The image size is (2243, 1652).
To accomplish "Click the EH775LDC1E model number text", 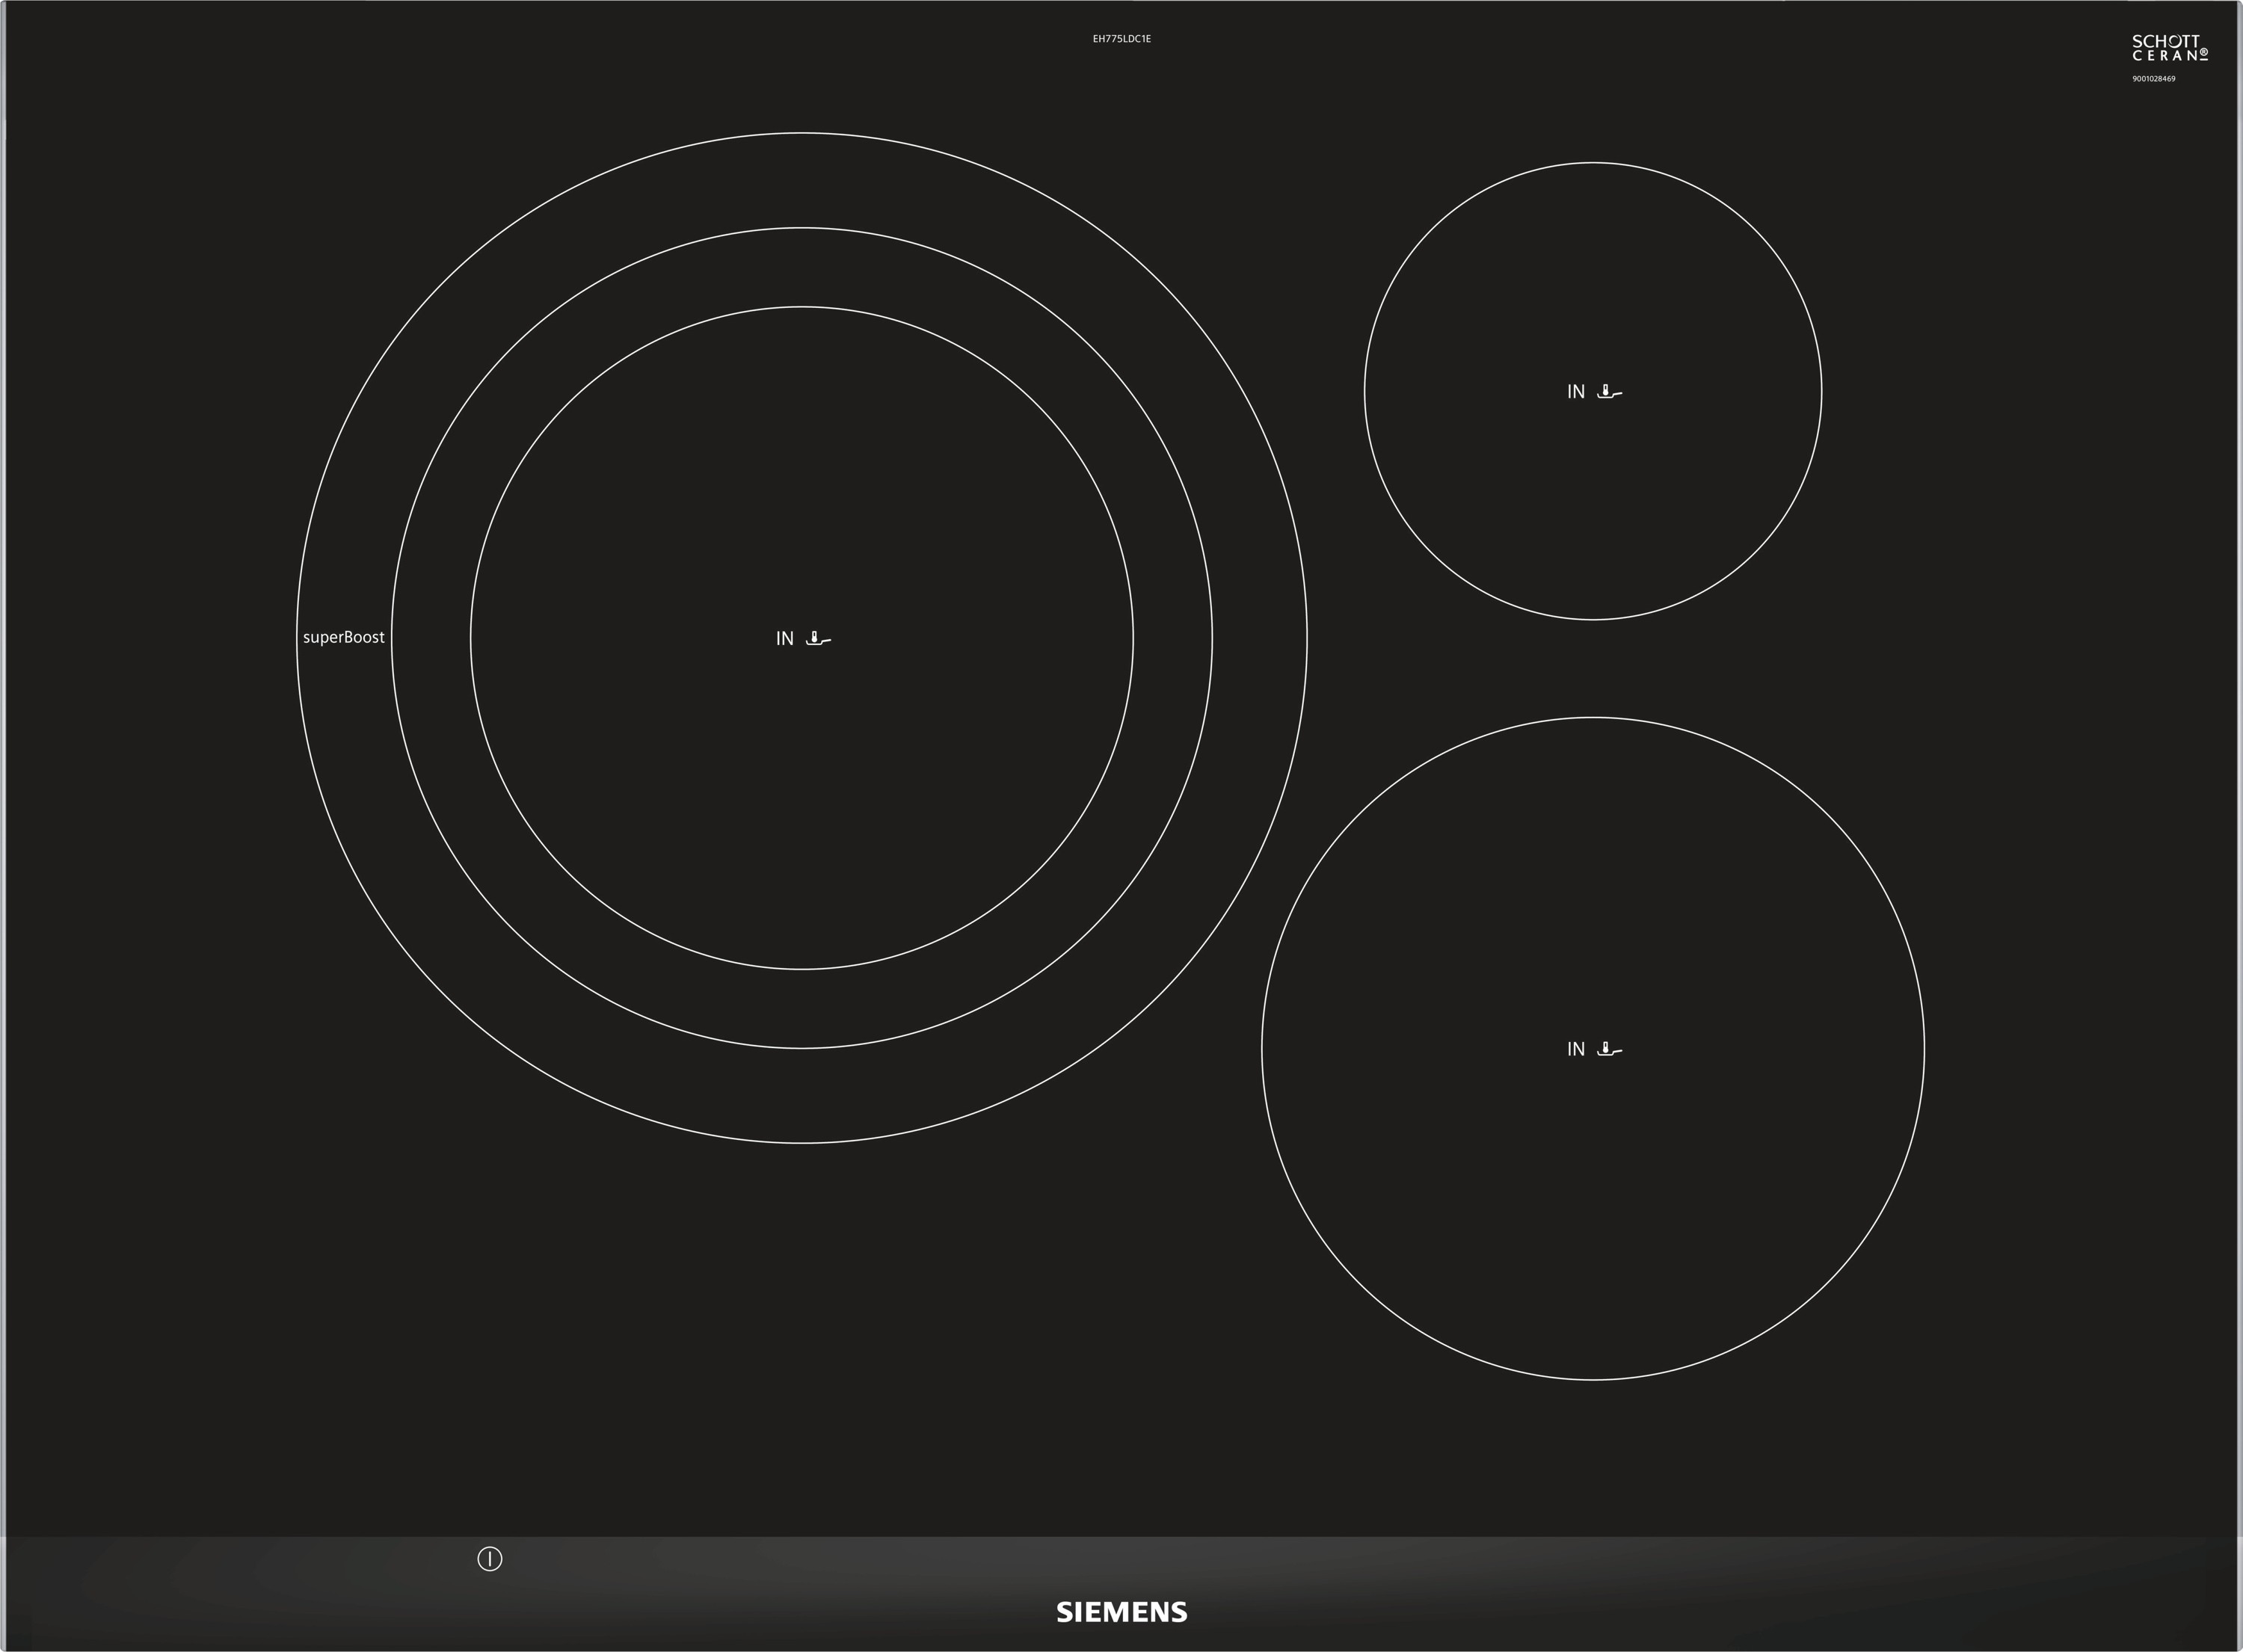I will tap(1121, 39).
